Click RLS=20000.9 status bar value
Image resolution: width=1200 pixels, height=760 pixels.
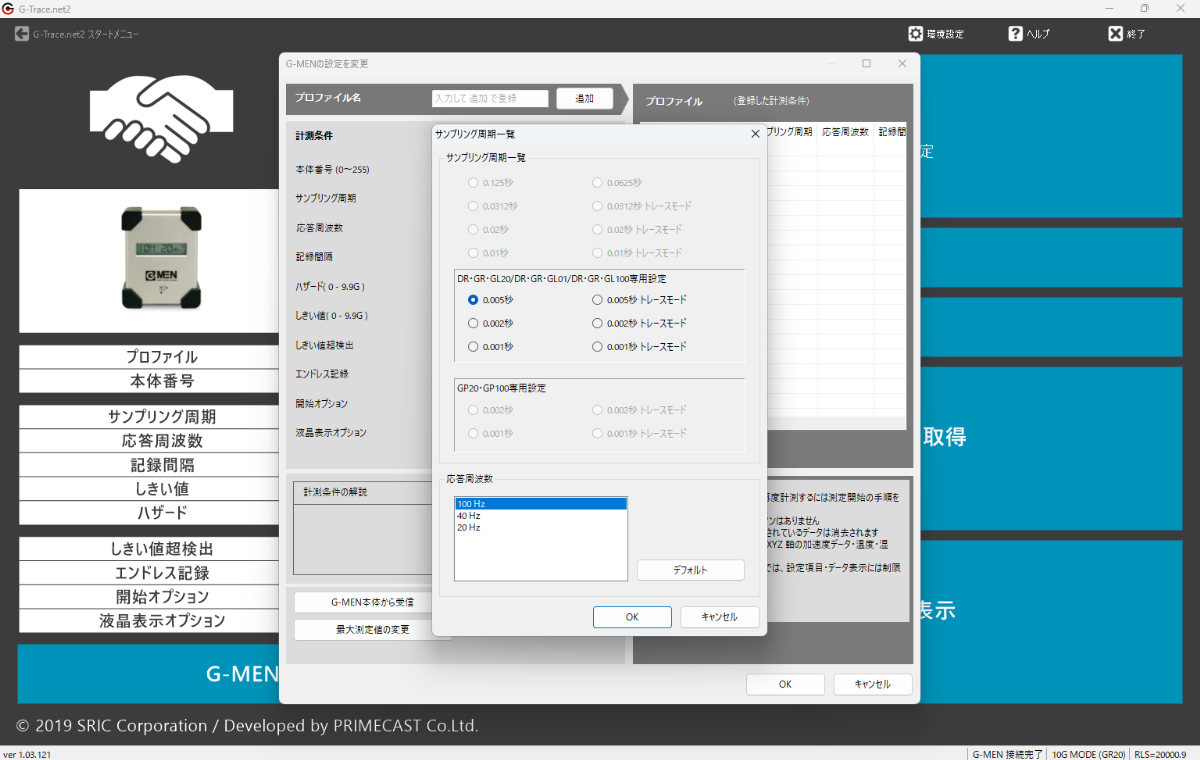click(1160, 754)
